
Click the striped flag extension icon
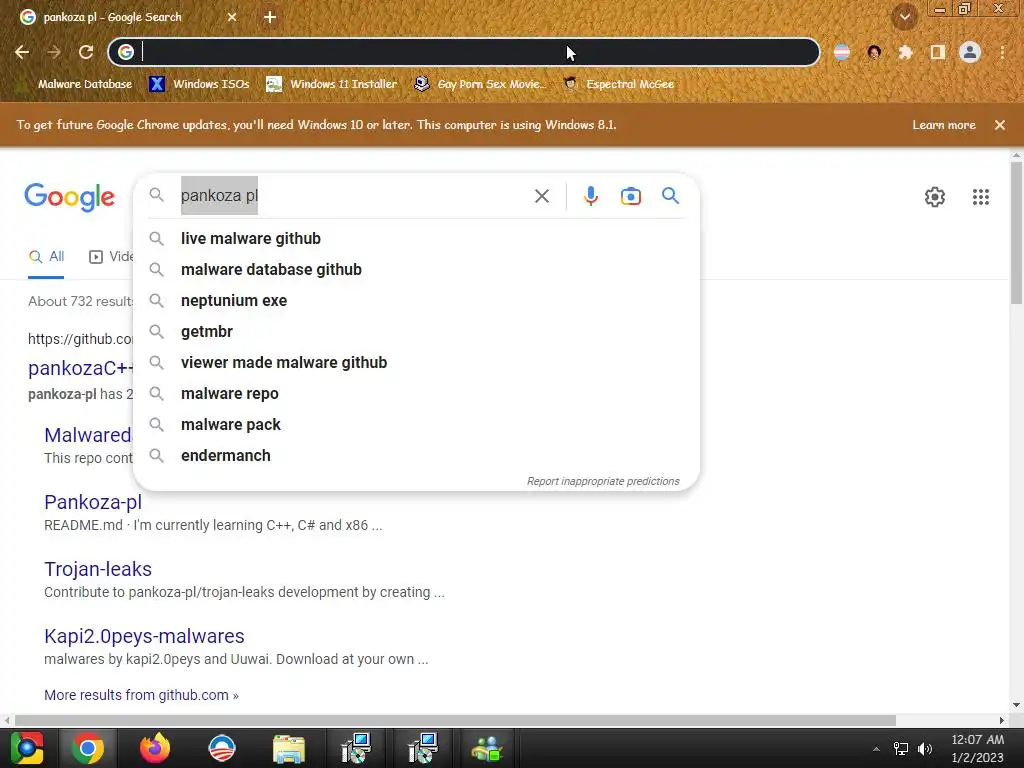click(x=842, y=52)
